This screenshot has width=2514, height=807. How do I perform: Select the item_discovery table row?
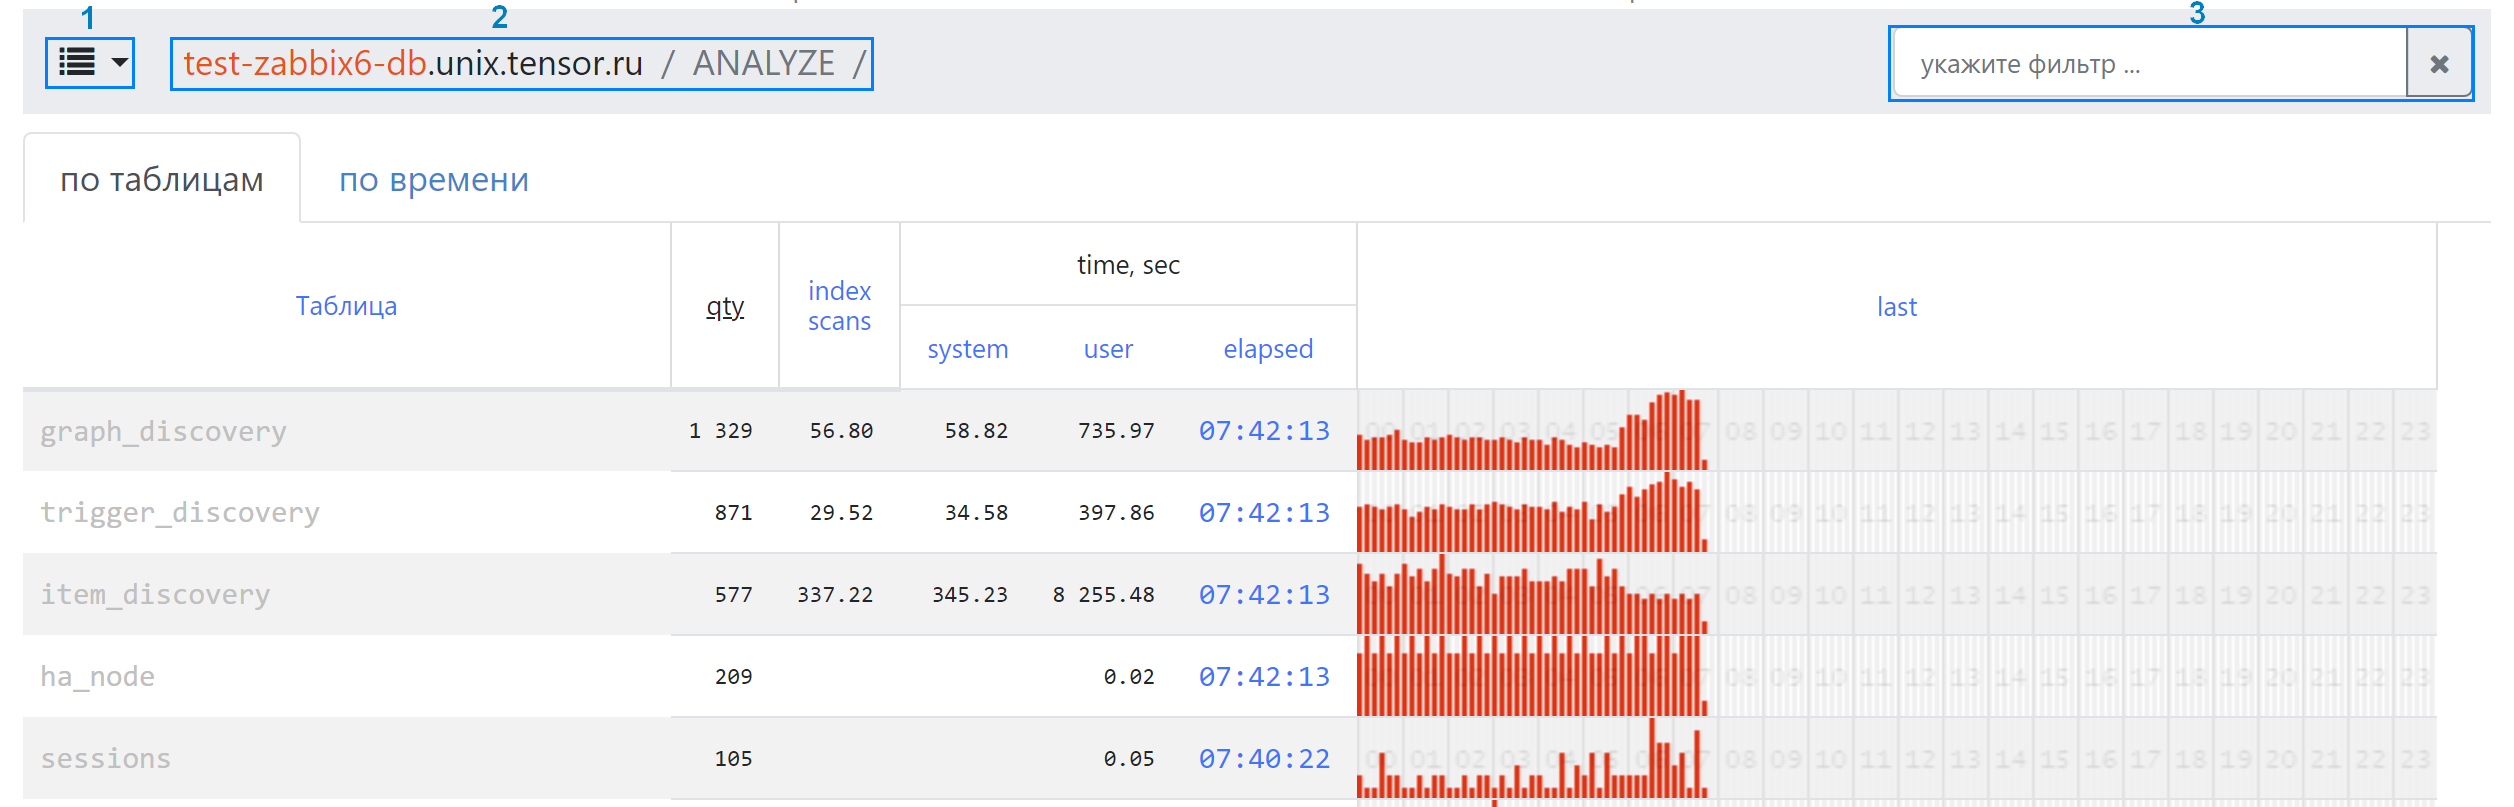(x=155, y=595)
